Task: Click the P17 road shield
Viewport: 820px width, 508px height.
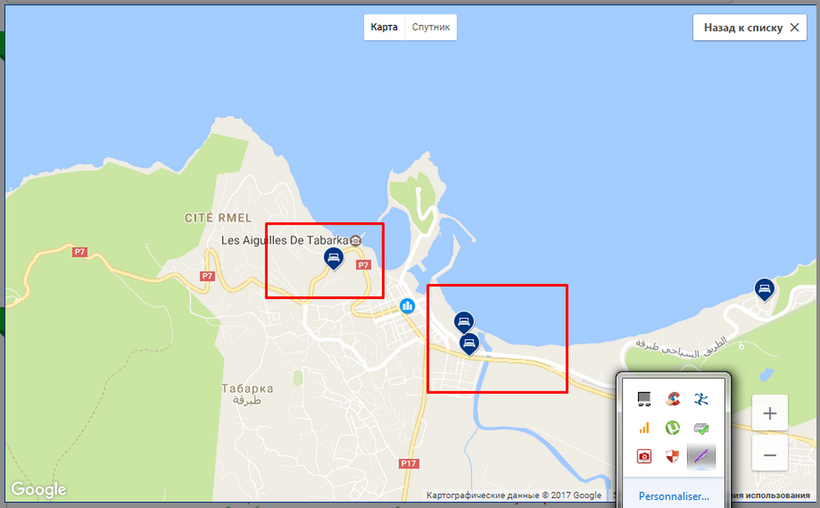Action: (x=408, y=463)
